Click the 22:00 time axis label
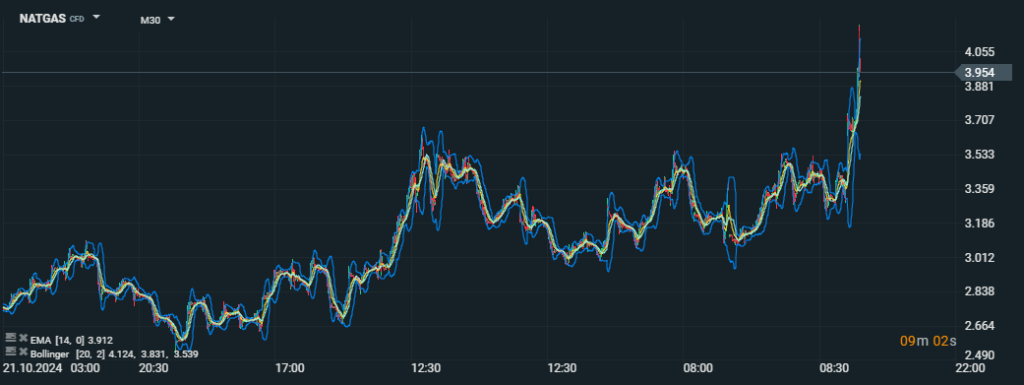This screenshot has height=385, width=1024. pos(970,368)
